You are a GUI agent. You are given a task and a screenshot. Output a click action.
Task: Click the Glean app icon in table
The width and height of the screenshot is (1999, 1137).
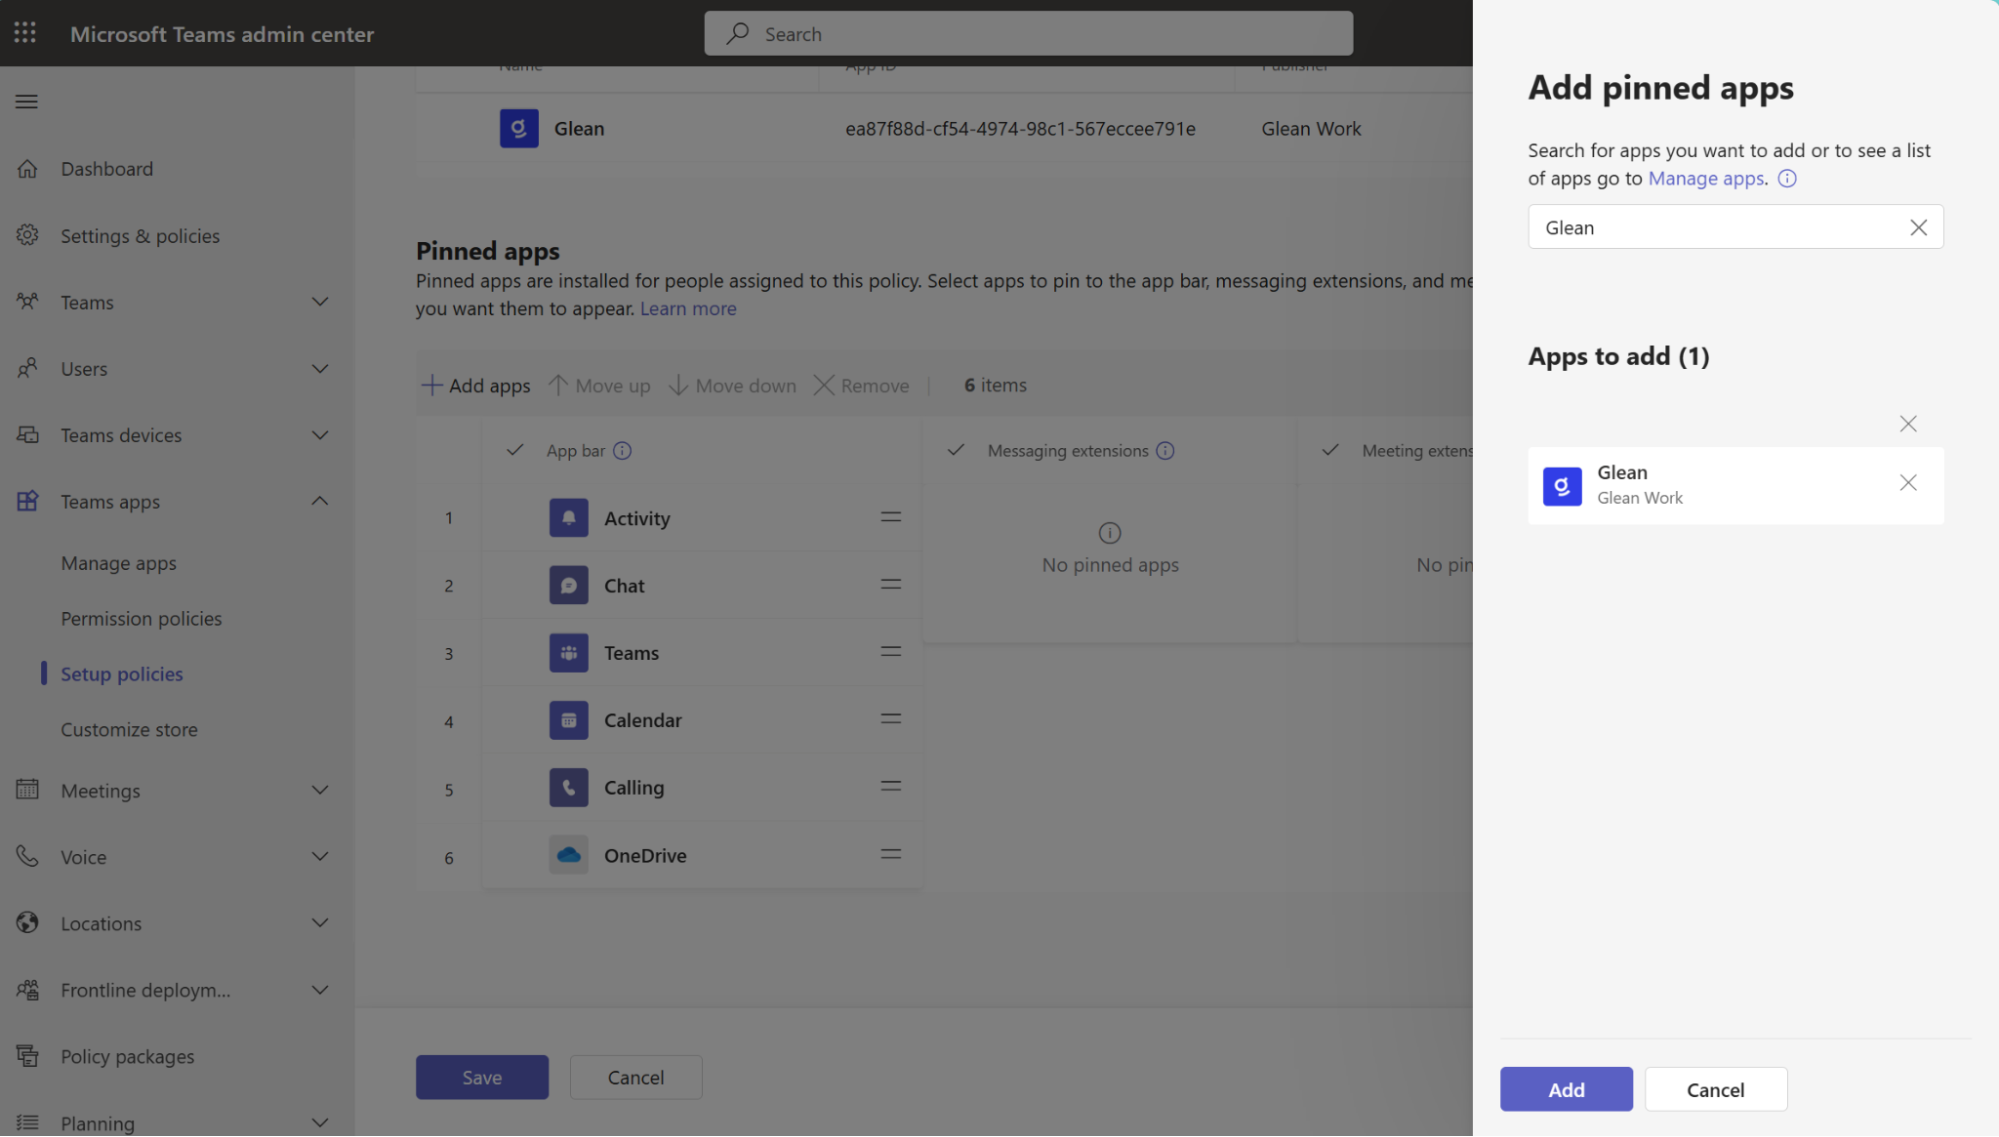(x=519, y=128)
